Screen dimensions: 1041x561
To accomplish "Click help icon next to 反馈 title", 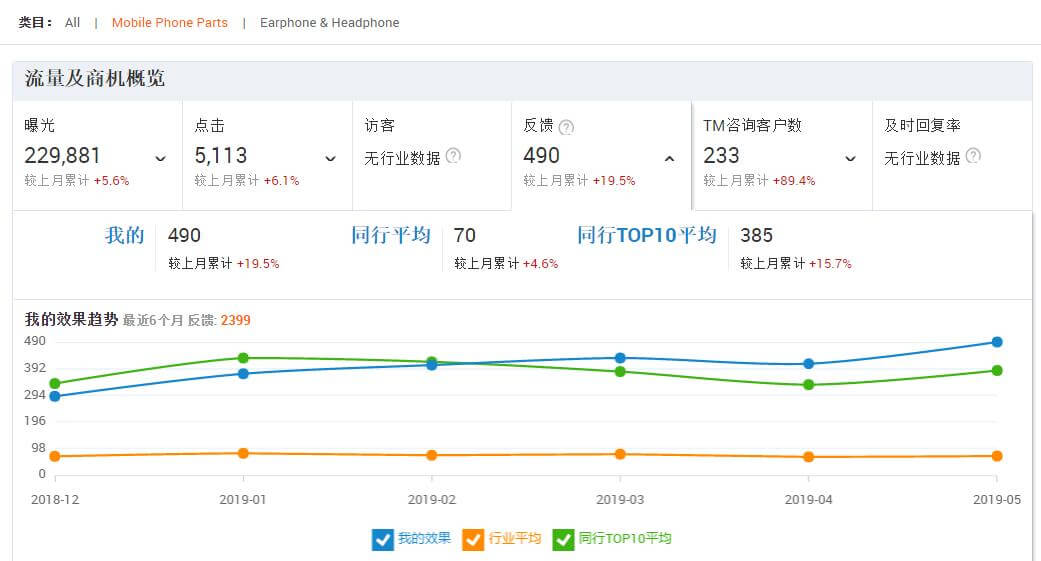I will click(566, 127).
